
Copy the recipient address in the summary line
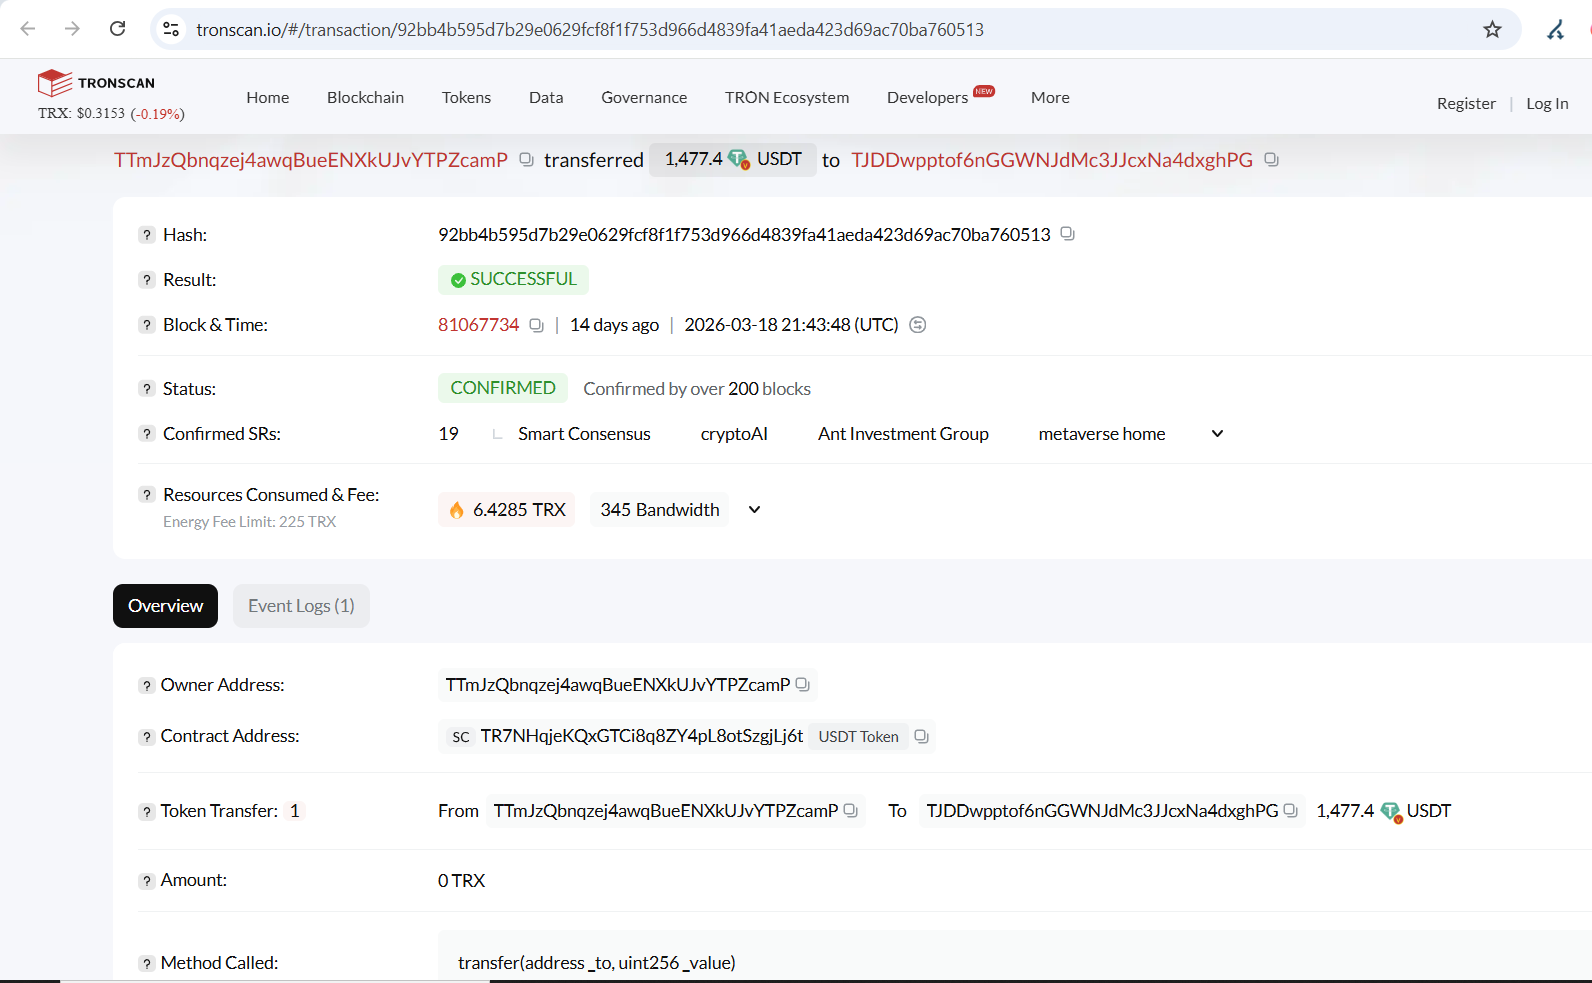[x=1271, y=160]
